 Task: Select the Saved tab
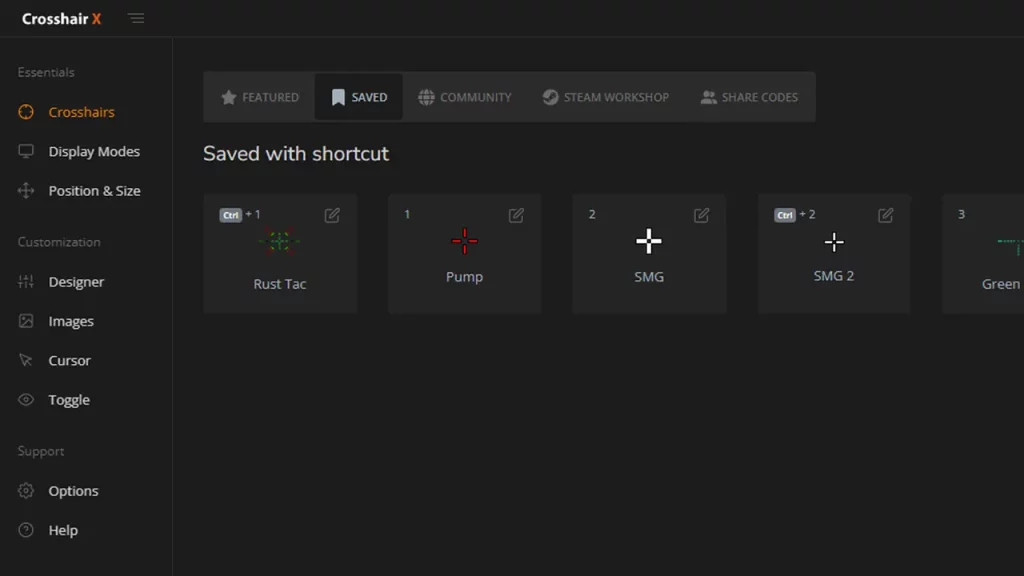point(359,97)
